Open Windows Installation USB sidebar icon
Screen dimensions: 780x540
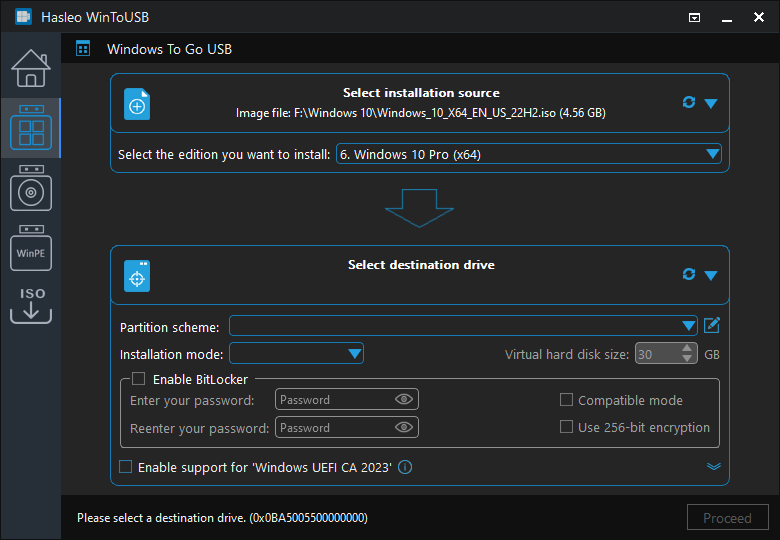31,188
